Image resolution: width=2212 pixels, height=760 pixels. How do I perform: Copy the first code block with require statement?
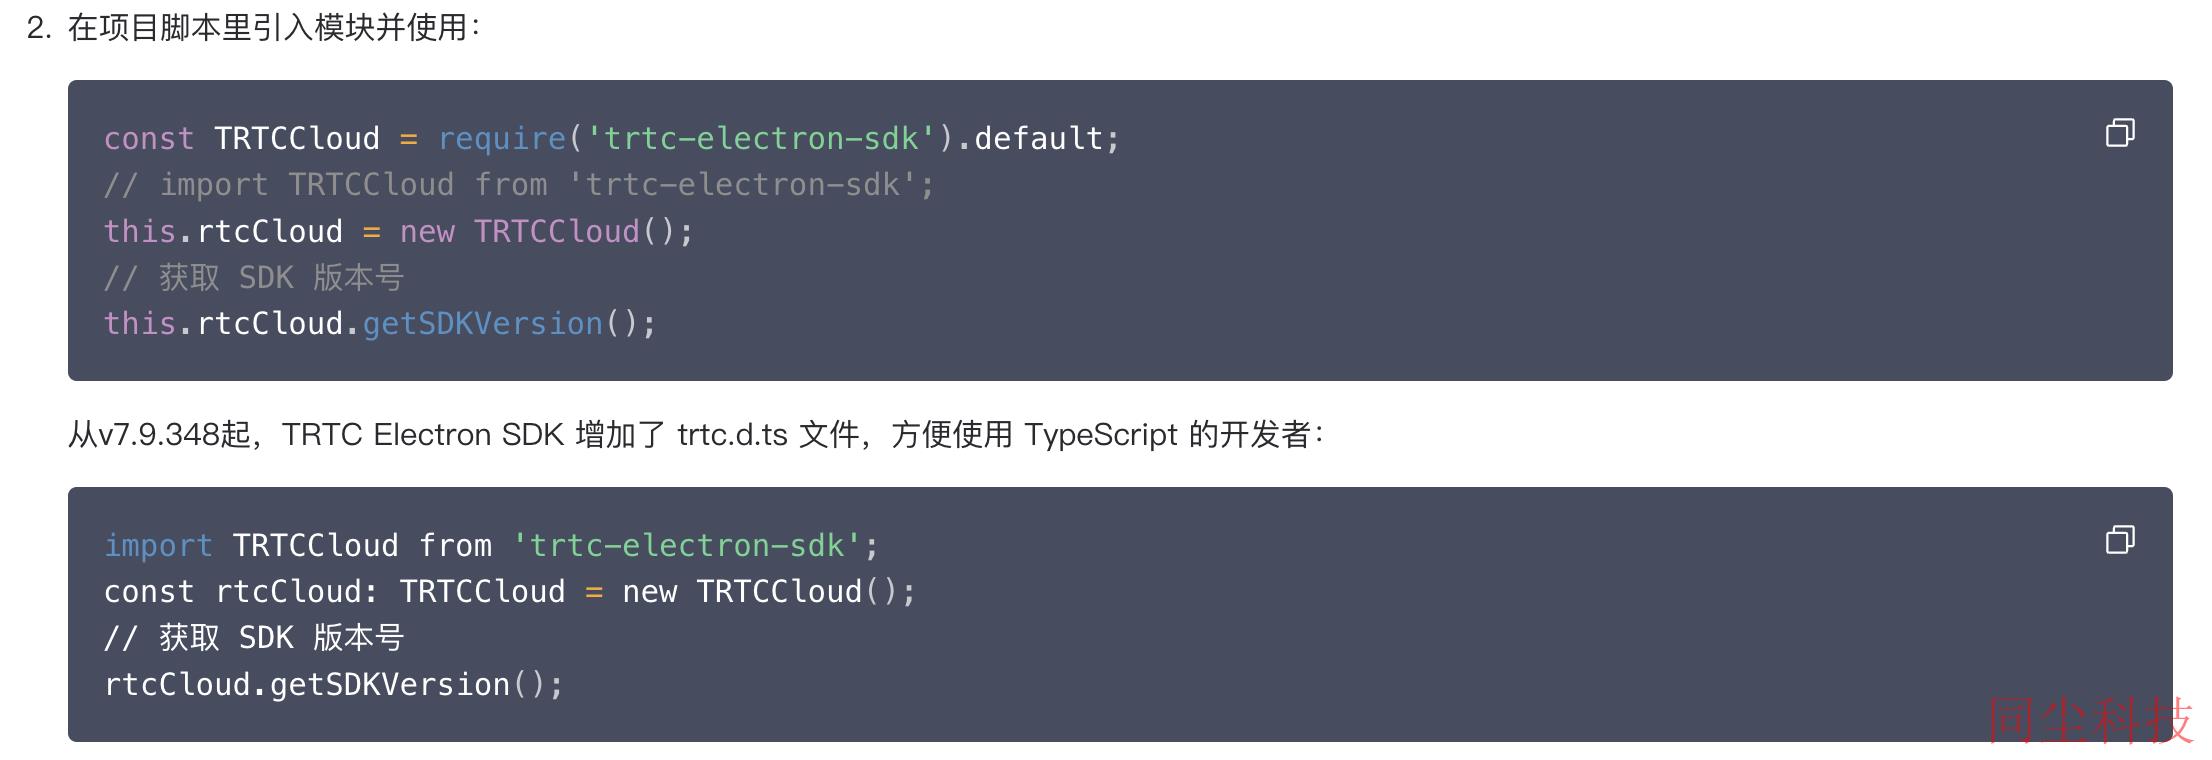click(2120, 132)
